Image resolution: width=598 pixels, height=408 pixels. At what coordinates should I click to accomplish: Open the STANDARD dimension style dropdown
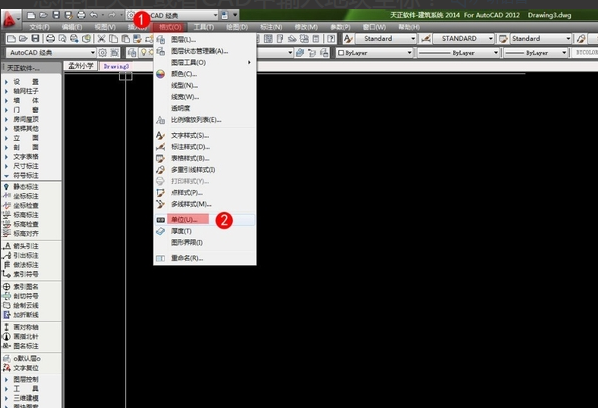click(x=464, y=39)
